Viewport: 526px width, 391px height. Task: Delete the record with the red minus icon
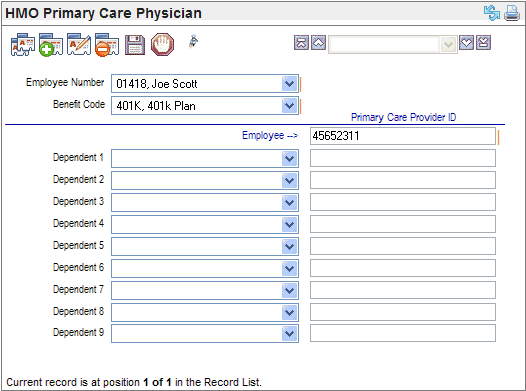pyautogui.click(x=107, y=44)
